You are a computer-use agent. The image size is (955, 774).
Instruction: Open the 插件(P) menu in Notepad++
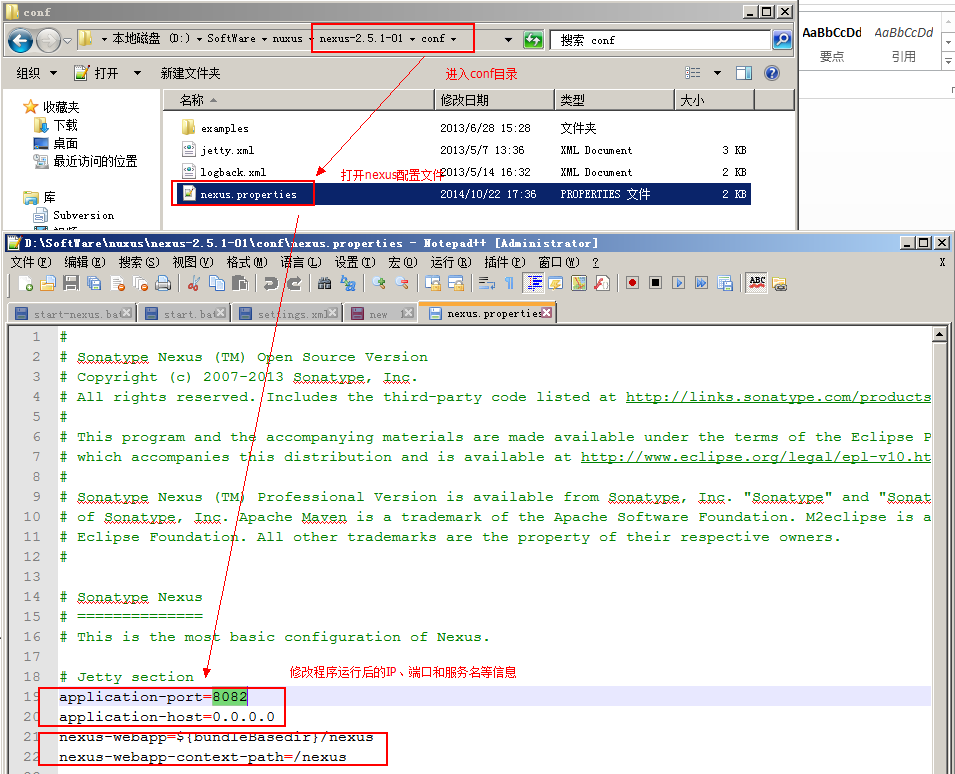click(505, 262)
